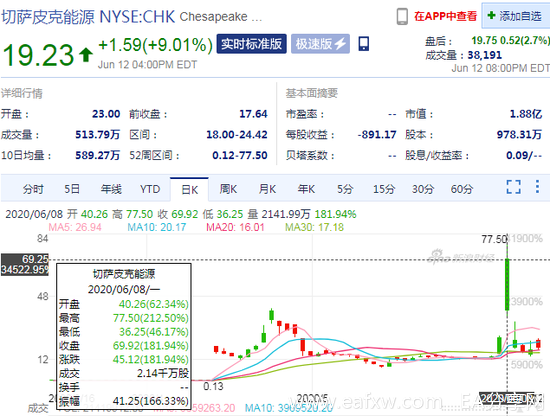Show the 60分 interval chart
The height and width of the screenshot is (416, 550).
(462, 189)
